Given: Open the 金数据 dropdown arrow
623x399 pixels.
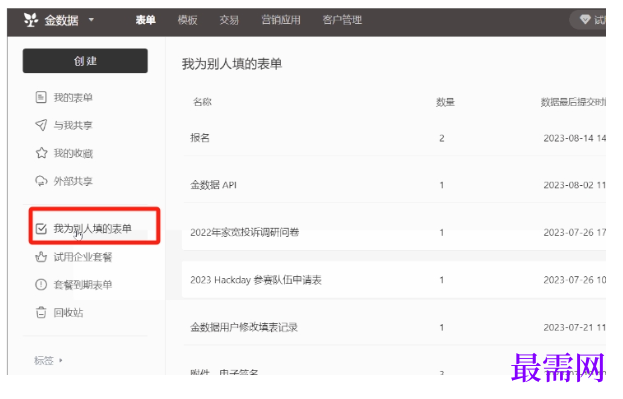Looking at the screenshot, I should tap(91, 19).
